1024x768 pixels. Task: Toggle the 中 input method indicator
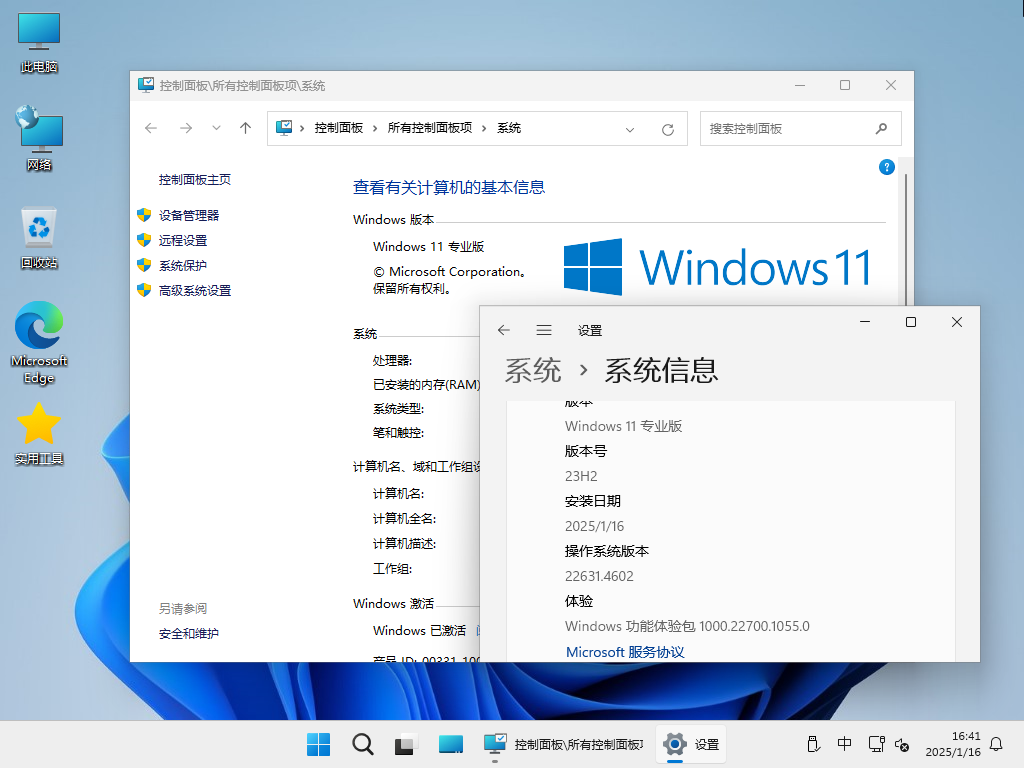point(844,744)
